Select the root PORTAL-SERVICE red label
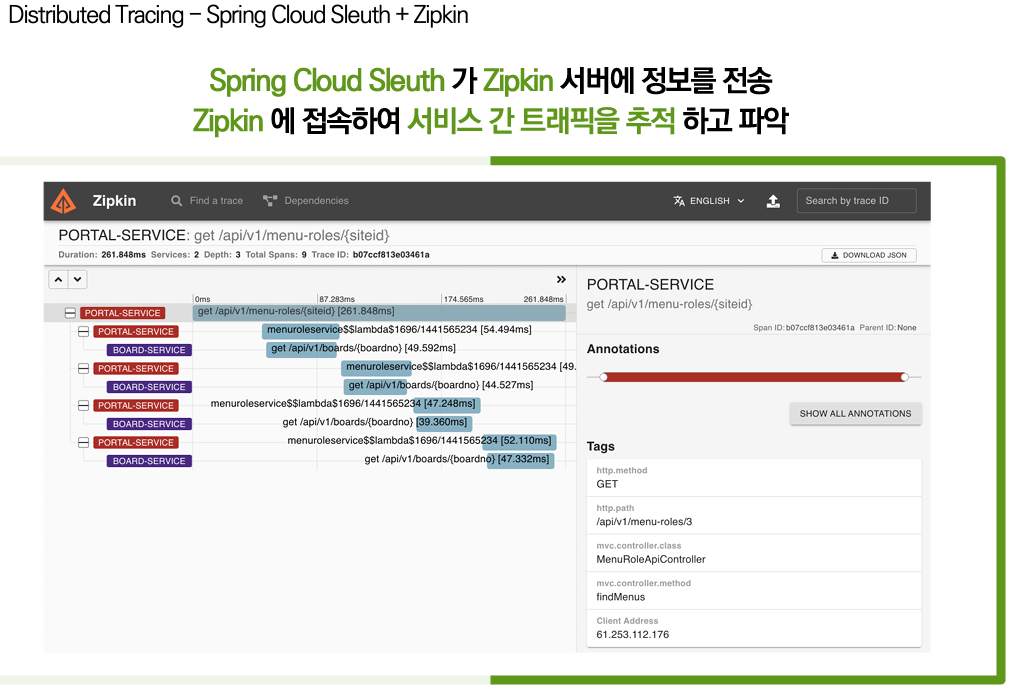 click(122, 313)
